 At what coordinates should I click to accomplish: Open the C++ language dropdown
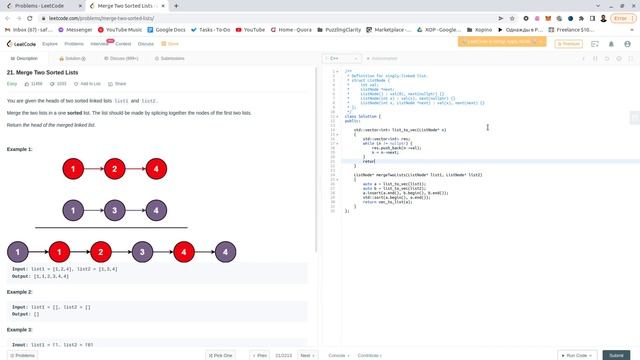[342, 58]
